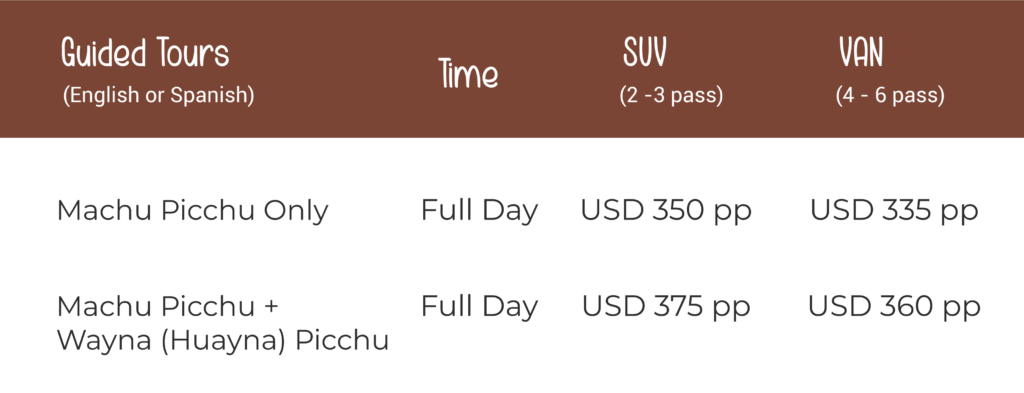This screenshot has width=1024, height=393.
Task: Click the word Tours in the header
Action: pyautogui.click(x=193, y=52)
